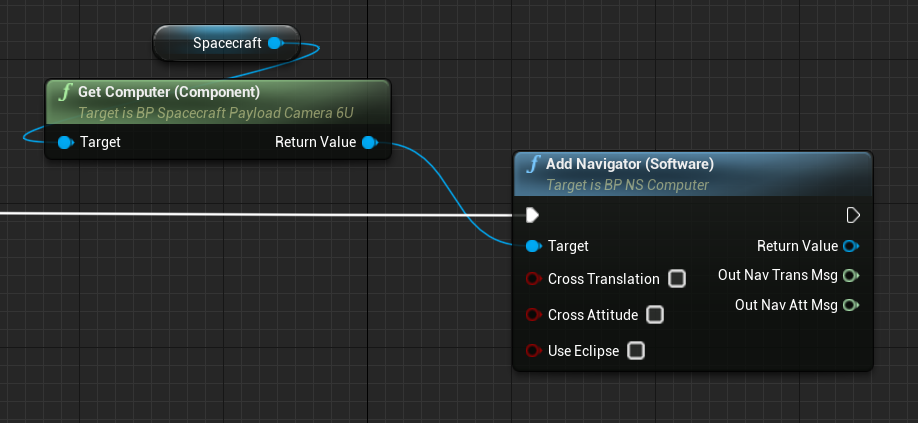Toggle the Use Eclipse checkbox
The width and height of the screenshot is (918, 423).
pyautogui.click(x=636, y=351)
